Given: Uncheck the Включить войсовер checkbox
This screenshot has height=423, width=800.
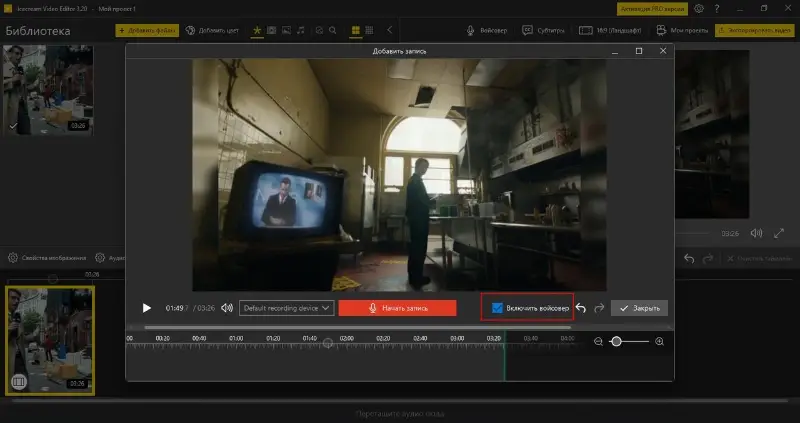Looking at the screenshot, I should pos(497,308).
